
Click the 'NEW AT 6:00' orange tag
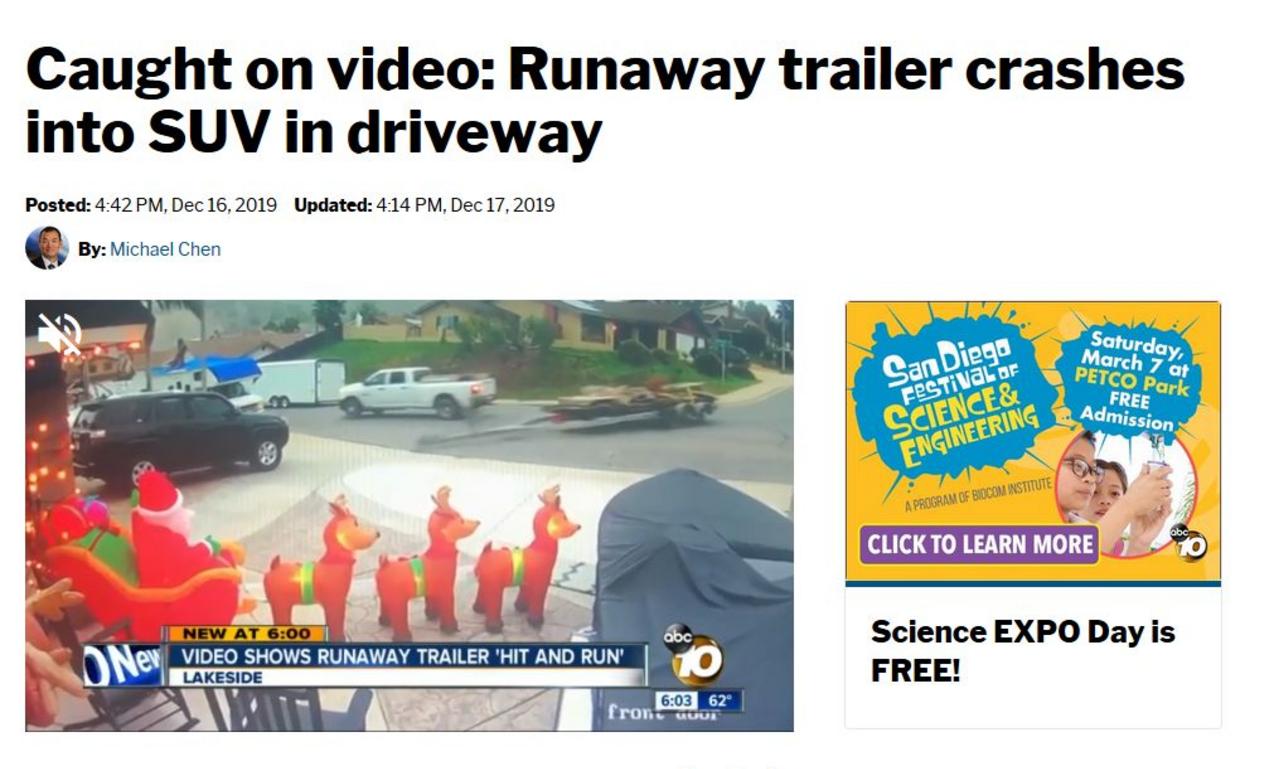(x=246, y=634)
